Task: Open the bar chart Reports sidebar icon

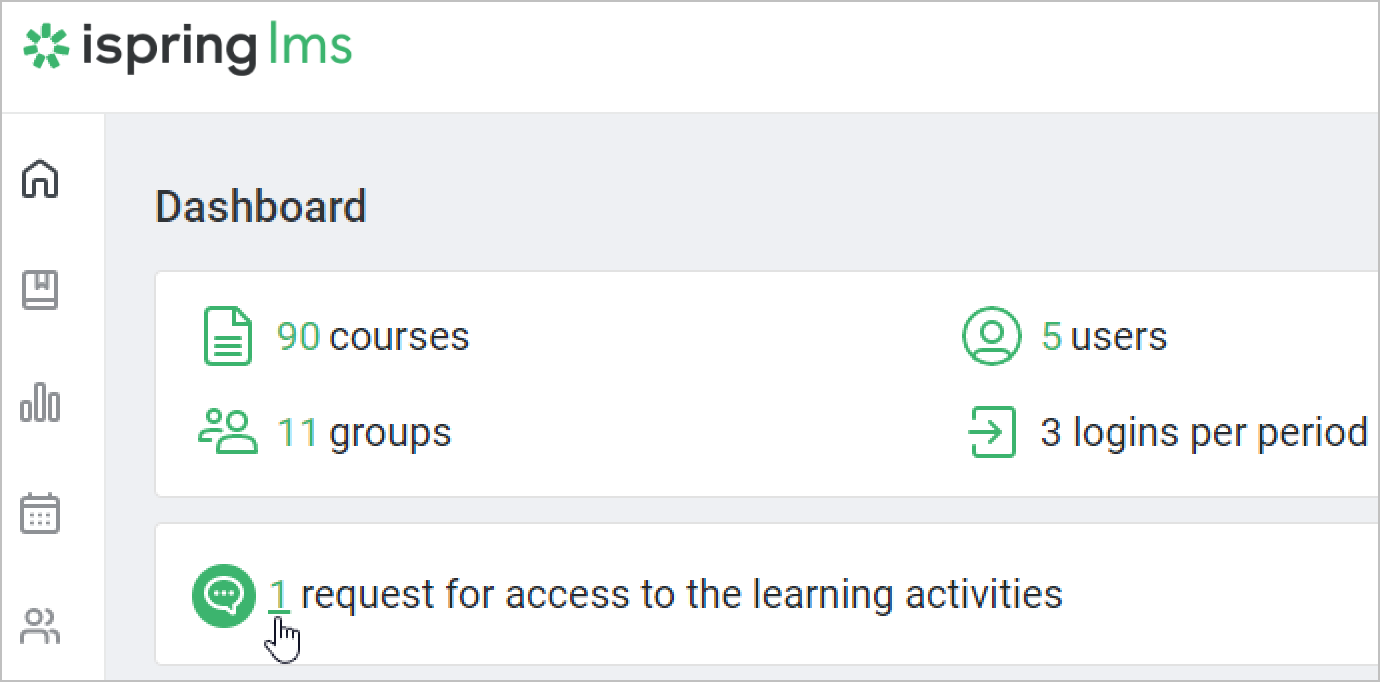Action: click(x=40, y=403)
